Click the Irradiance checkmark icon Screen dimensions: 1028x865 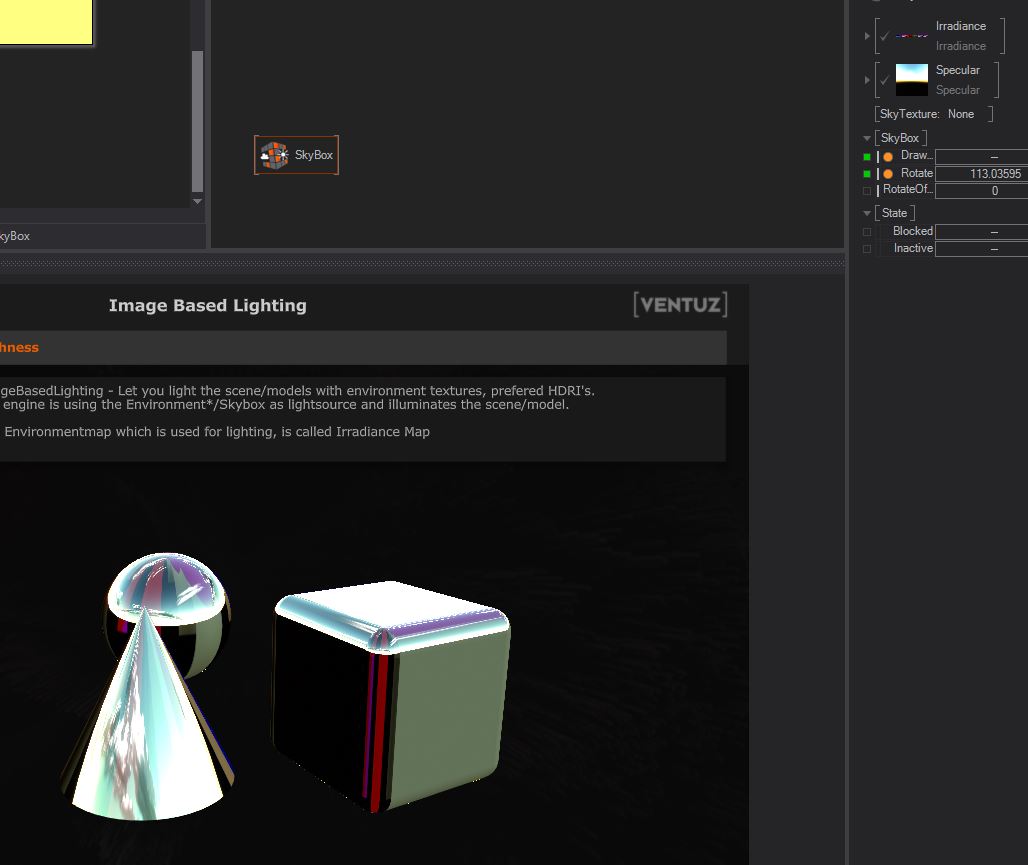coord(884,36)
